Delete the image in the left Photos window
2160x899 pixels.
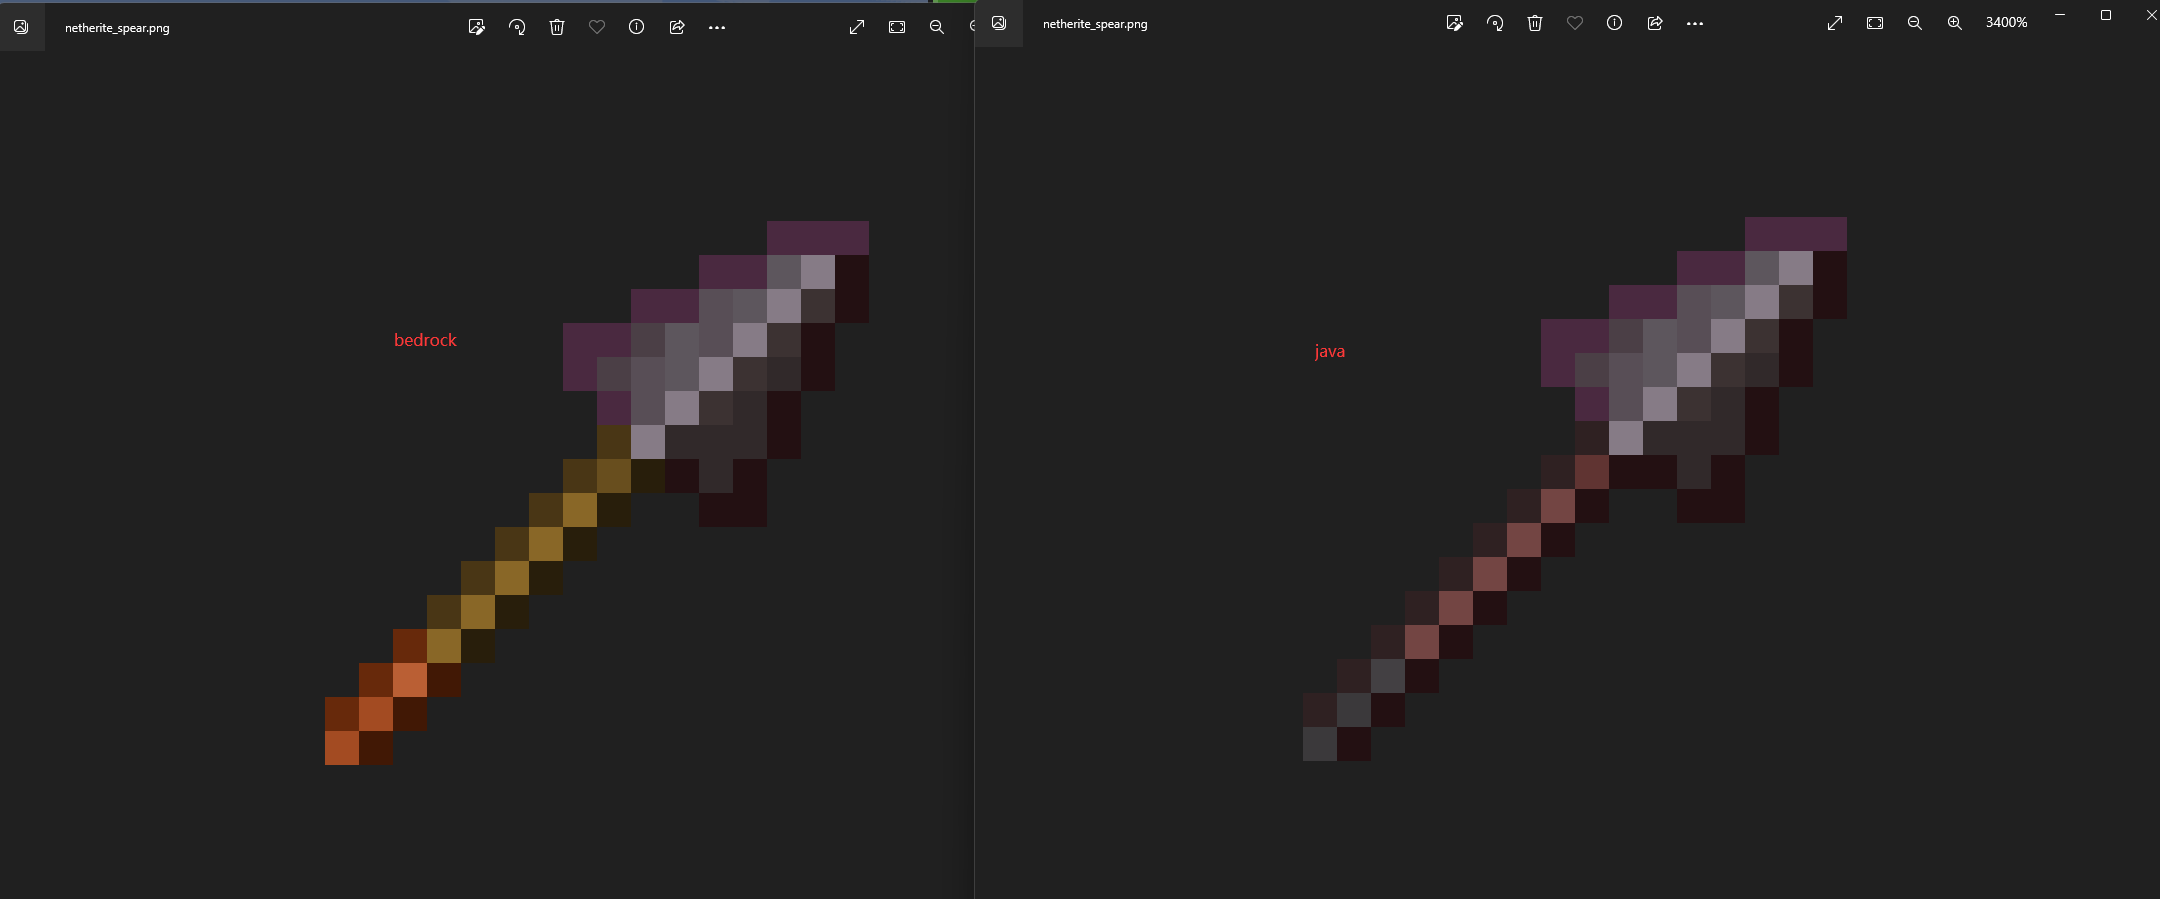coord(557,27)
